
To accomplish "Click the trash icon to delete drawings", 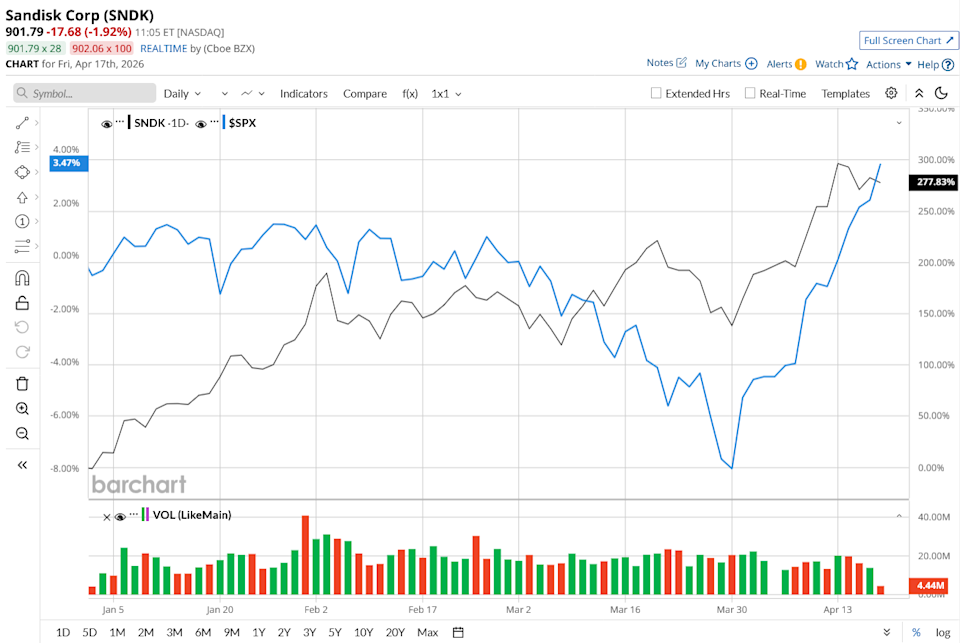I will click(x=22, y=383).
